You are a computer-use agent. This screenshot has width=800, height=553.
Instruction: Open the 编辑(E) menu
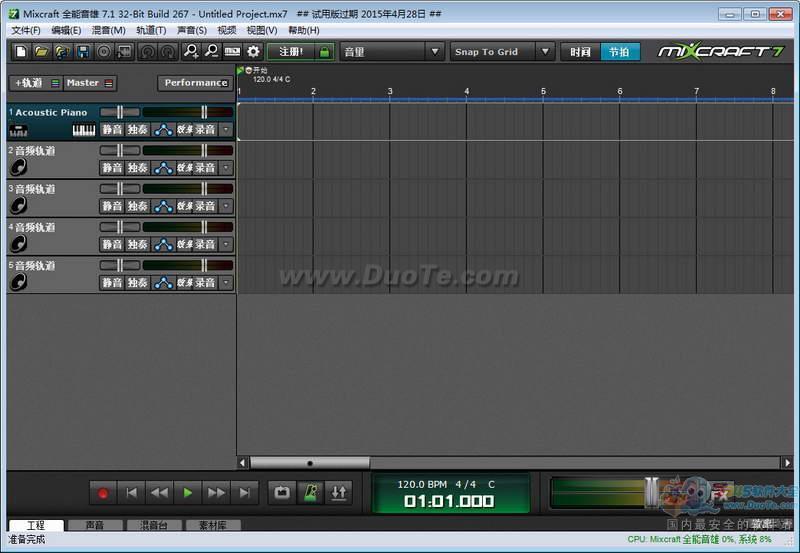pyautogui.click(x=66, y=31)
